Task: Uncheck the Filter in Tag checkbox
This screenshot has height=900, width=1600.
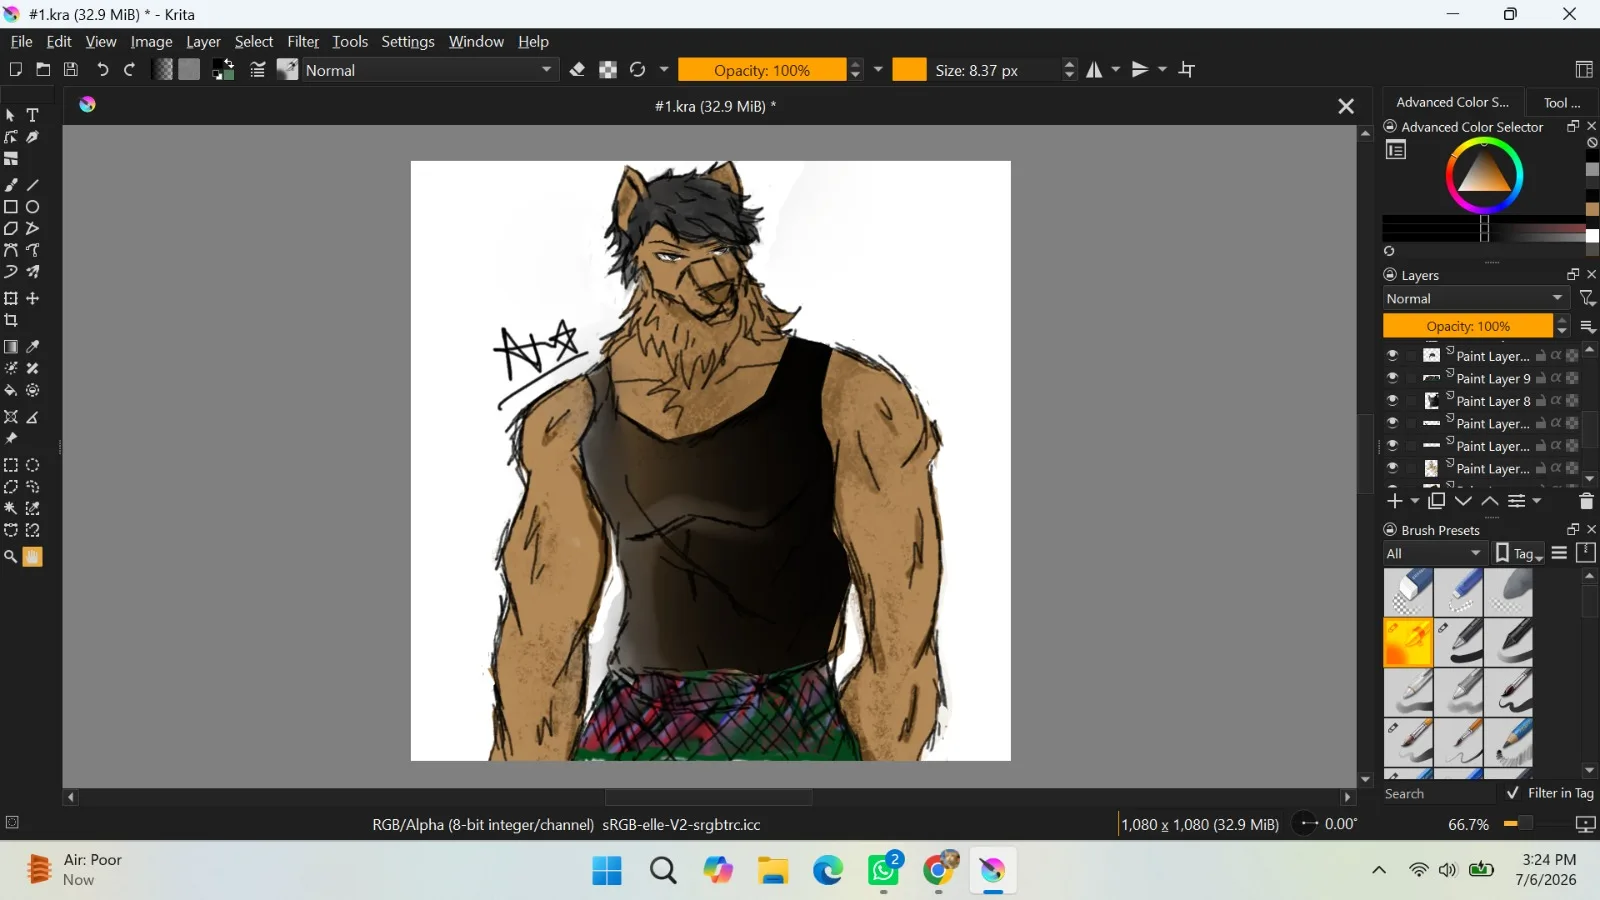Action: coord(1513,793)
